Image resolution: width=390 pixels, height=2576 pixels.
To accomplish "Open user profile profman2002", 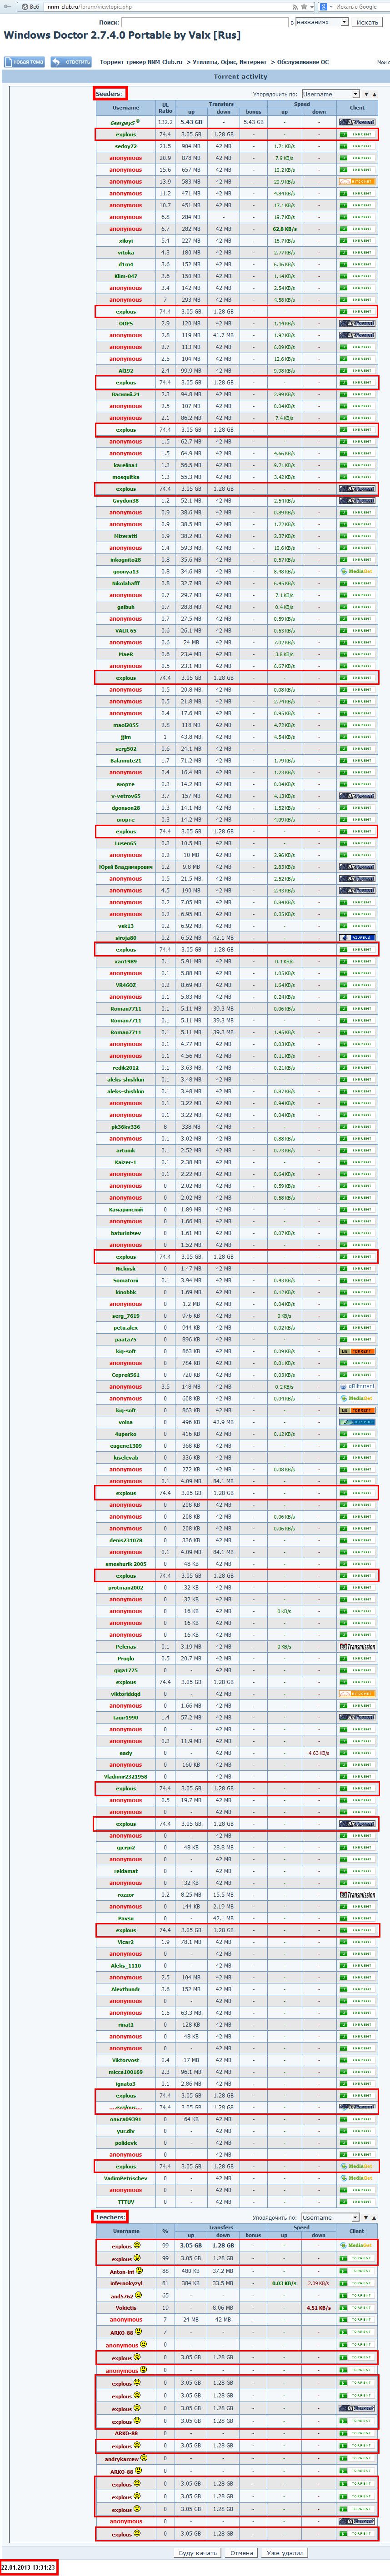I will point(126,1587).
